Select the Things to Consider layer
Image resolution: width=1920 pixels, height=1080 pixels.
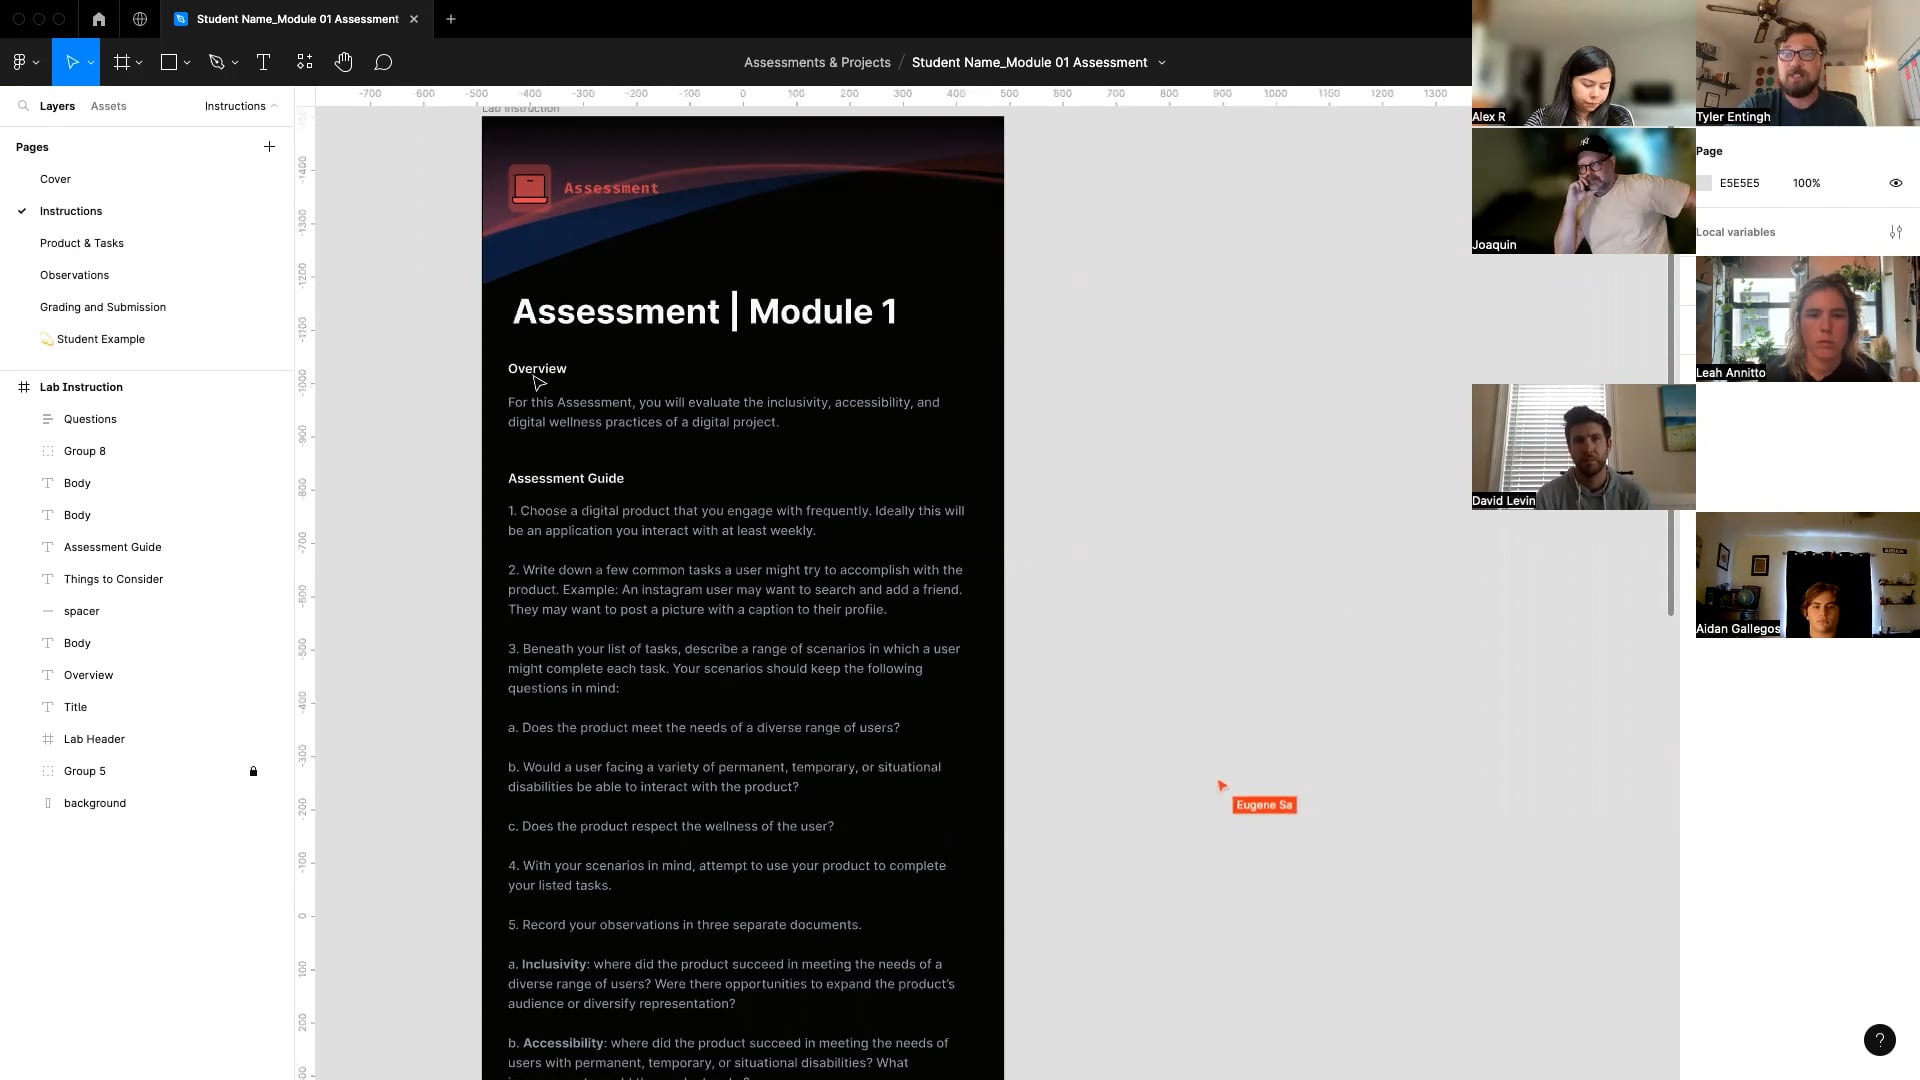point(113,579)
